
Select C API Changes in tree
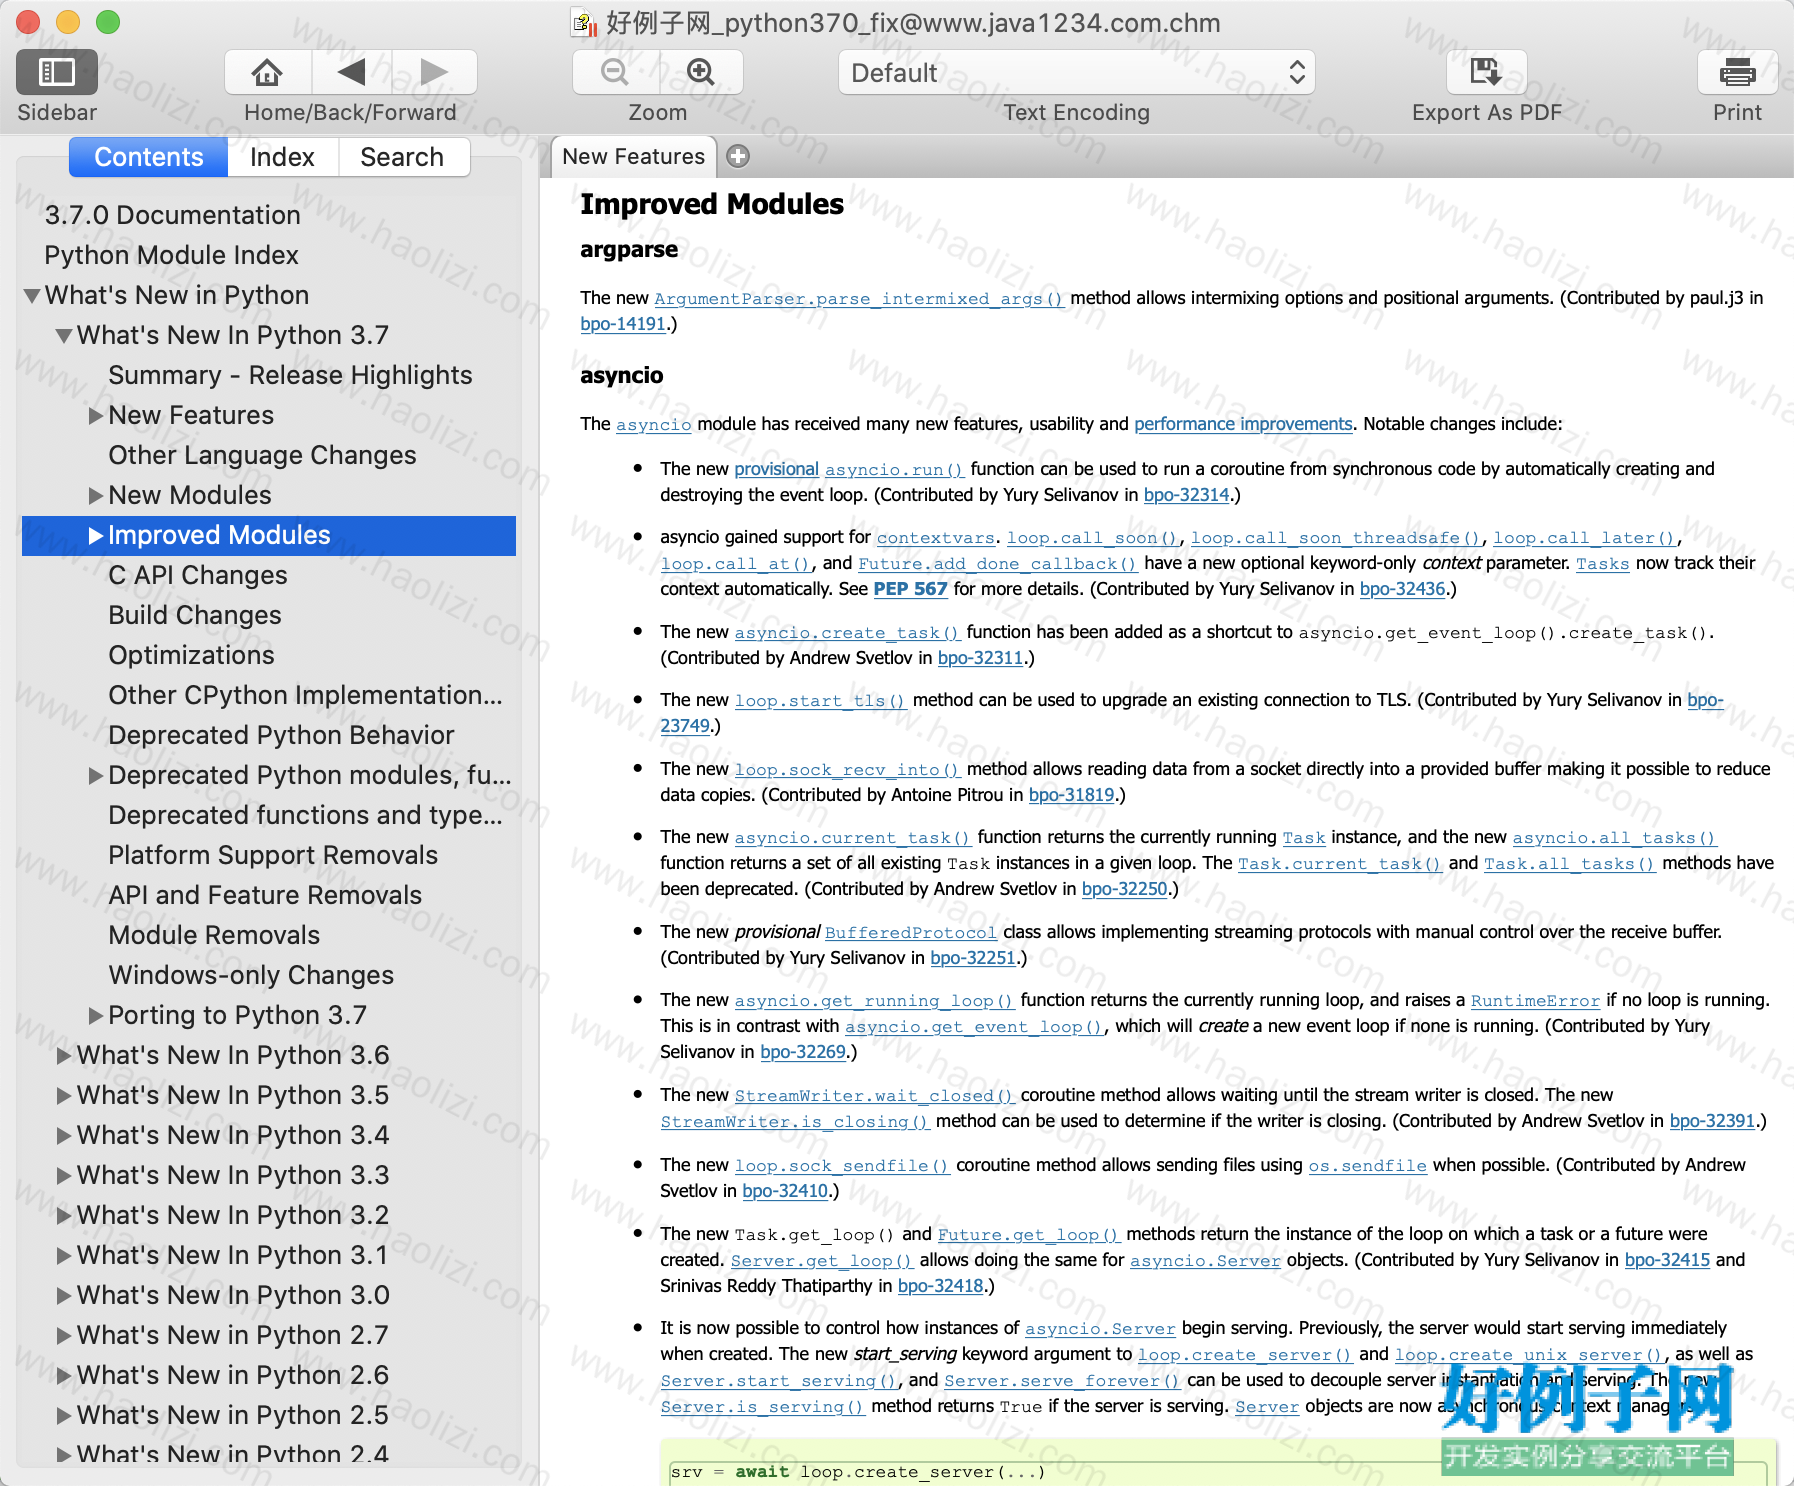[x=198, y=576]
